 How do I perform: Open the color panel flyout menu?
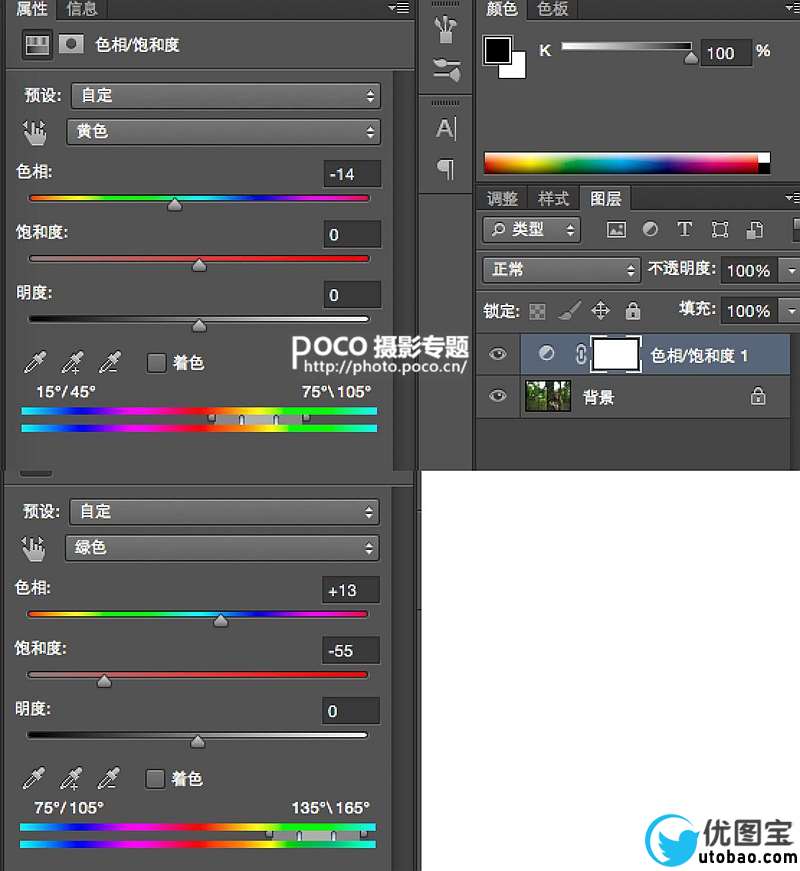793,8
